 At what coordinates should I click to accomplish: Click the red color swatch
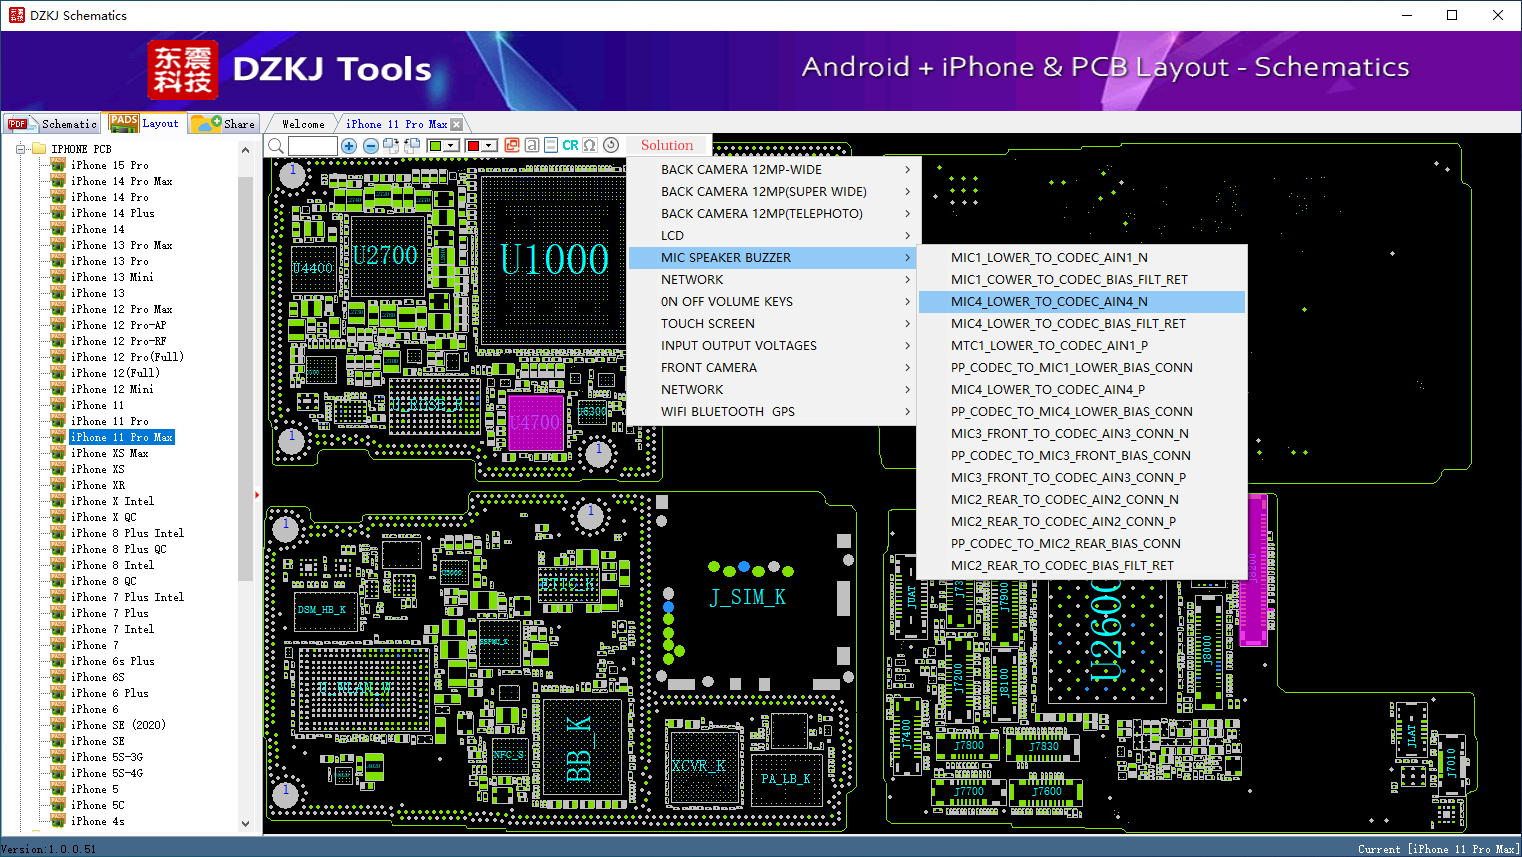474,146
